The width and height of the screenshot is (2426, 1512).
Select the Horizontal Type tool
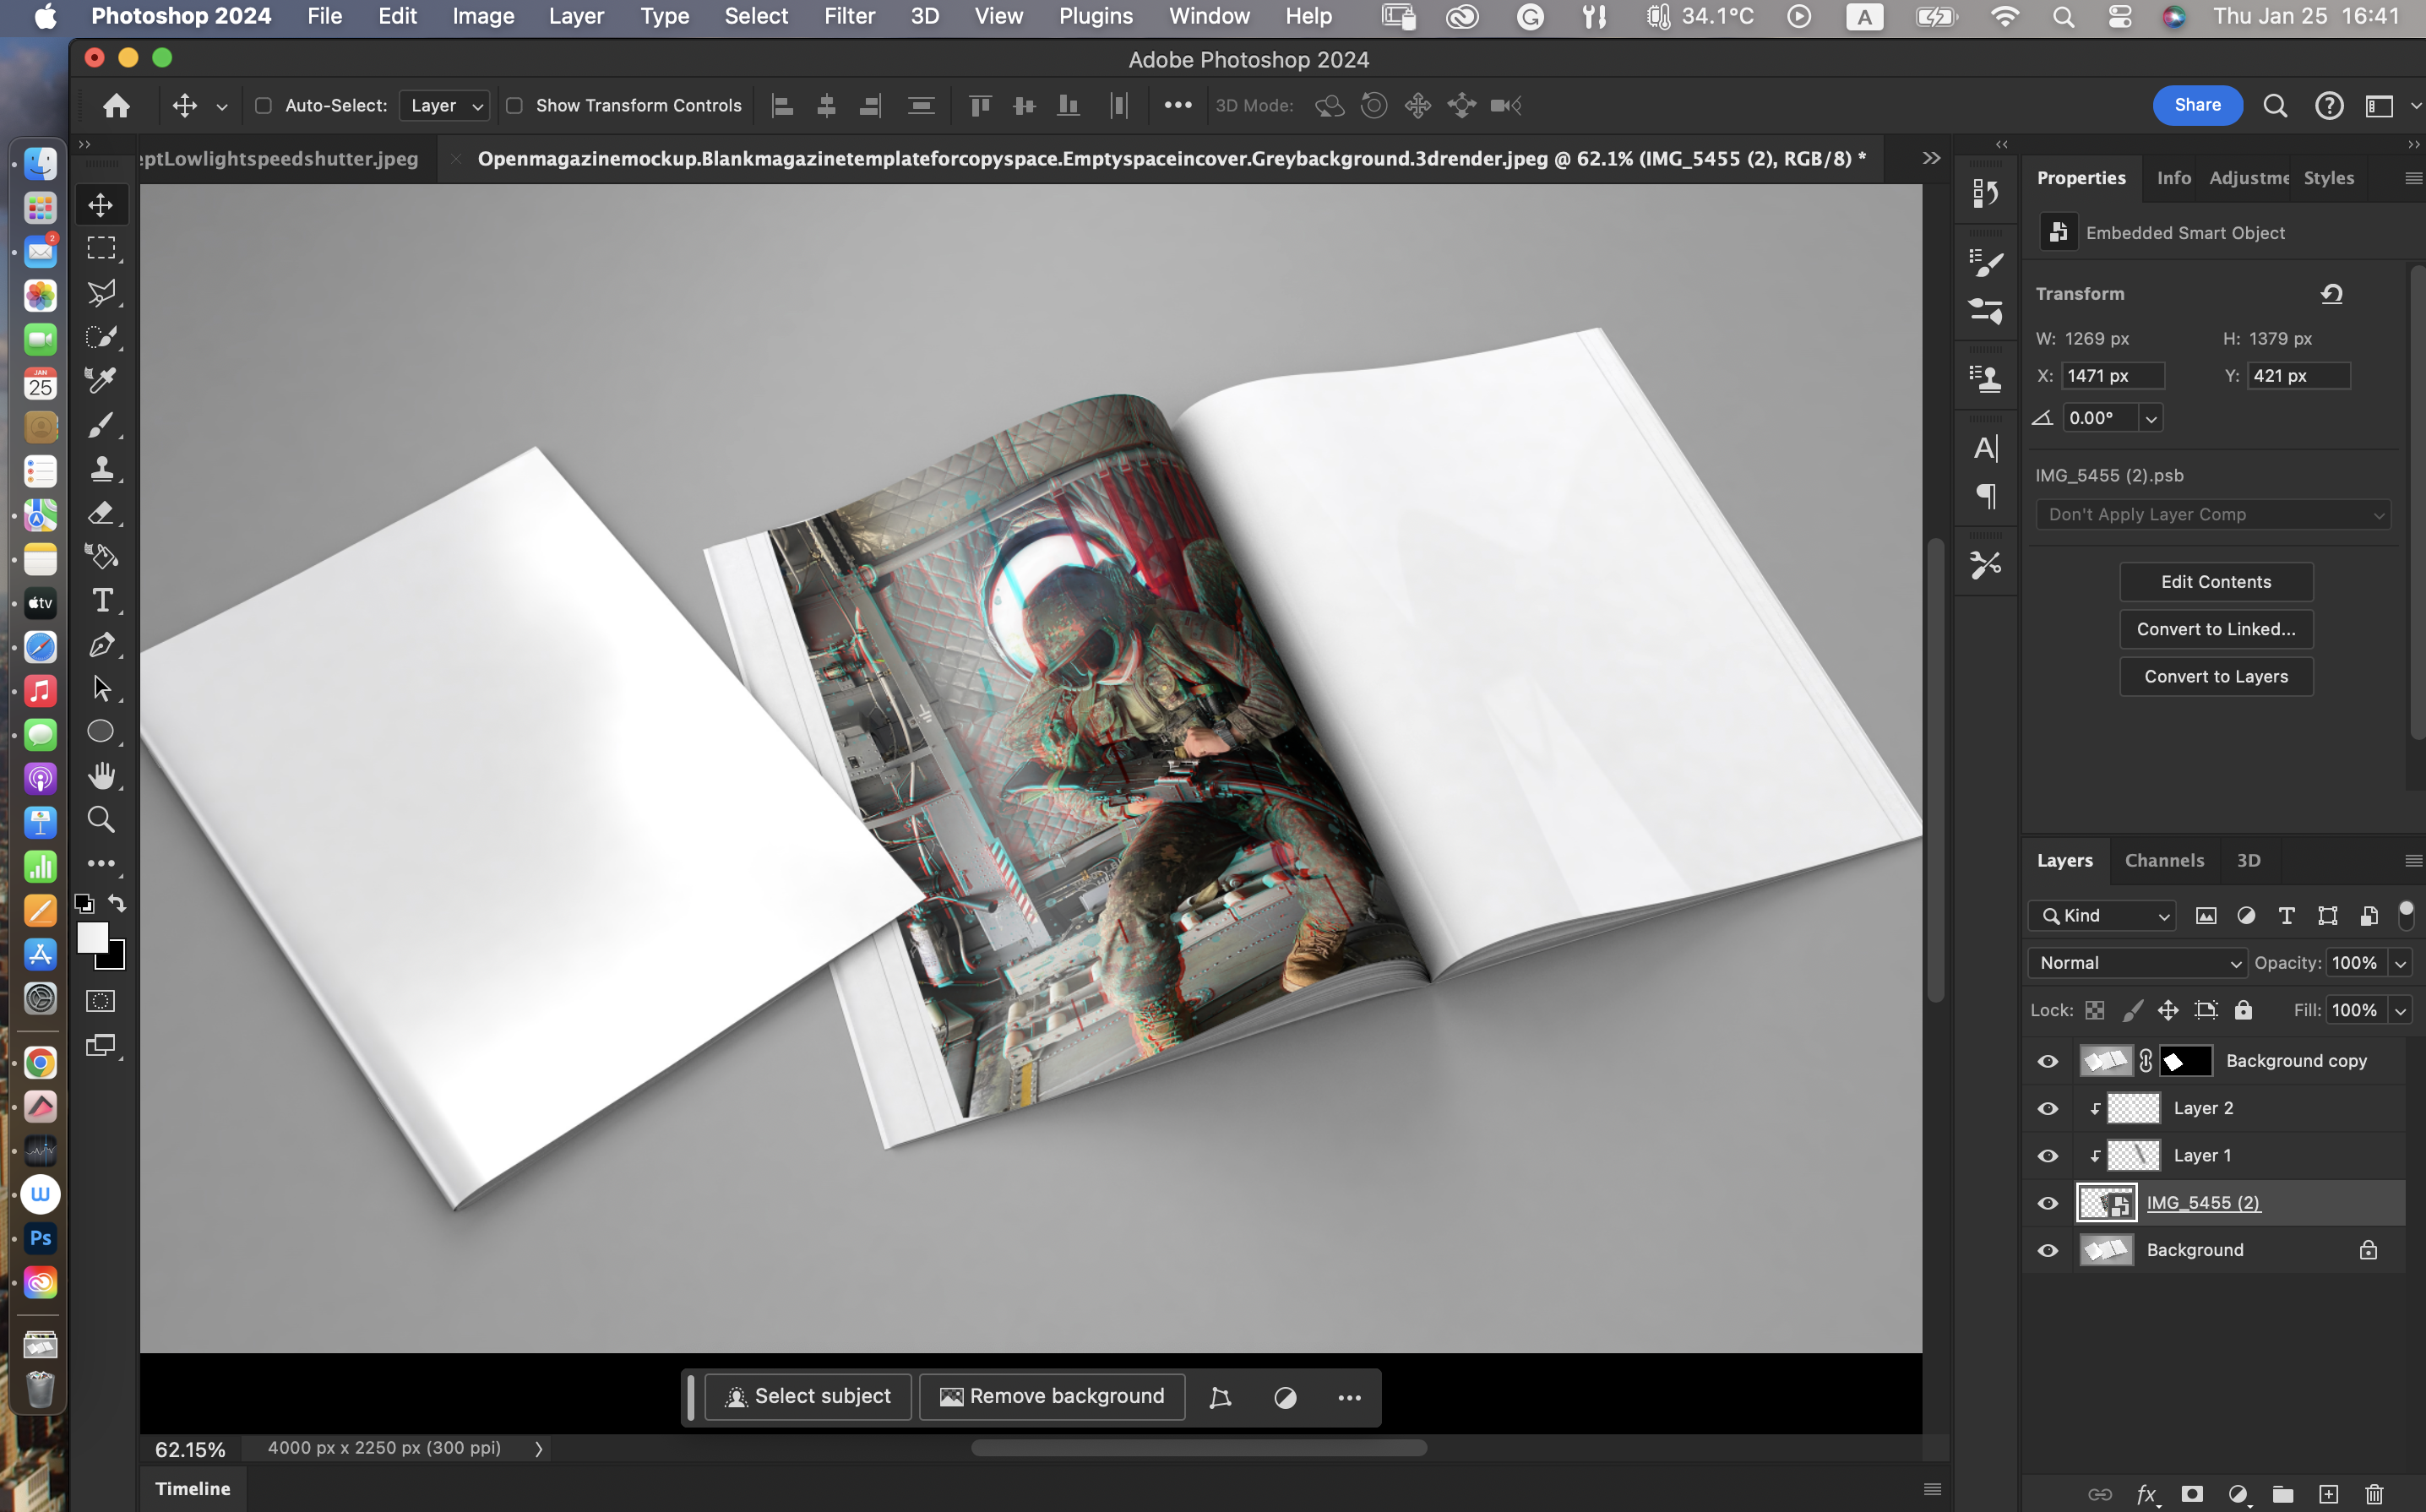tap(101, 600)
